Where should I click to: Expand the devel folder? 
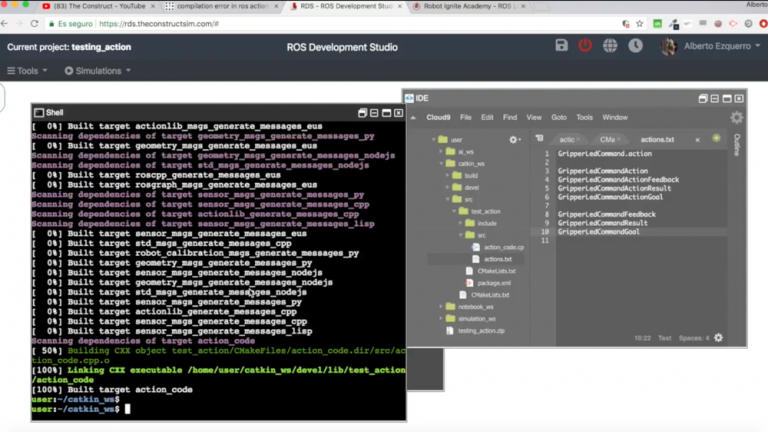[x=447, y=188]
